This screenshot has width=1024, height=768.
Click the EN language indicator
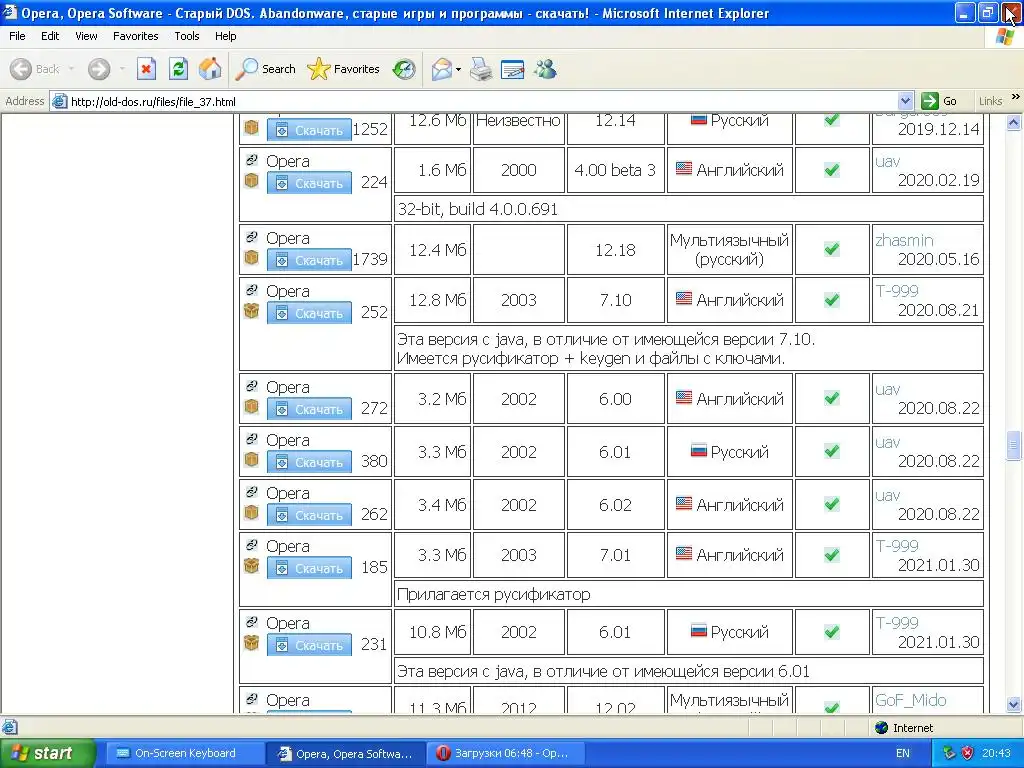[903, 753]
